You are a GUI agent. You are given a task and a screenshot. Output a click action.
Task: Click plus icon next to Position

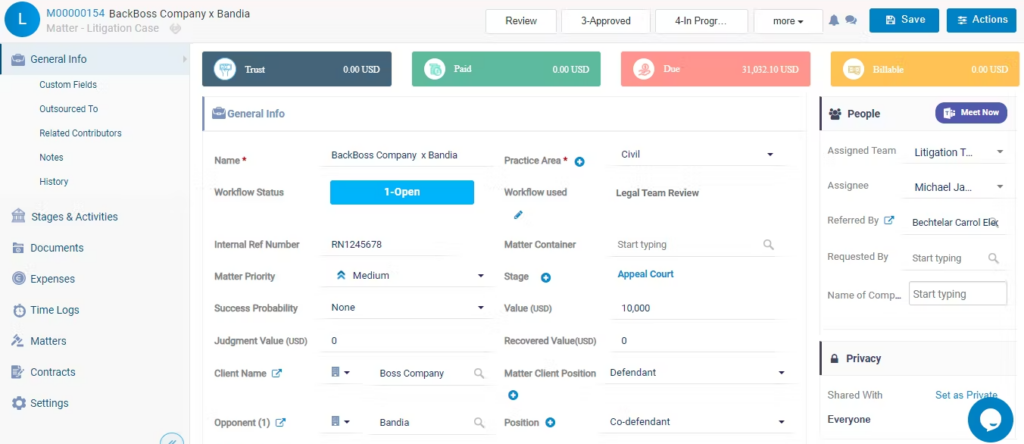click(x=550, y=422)
